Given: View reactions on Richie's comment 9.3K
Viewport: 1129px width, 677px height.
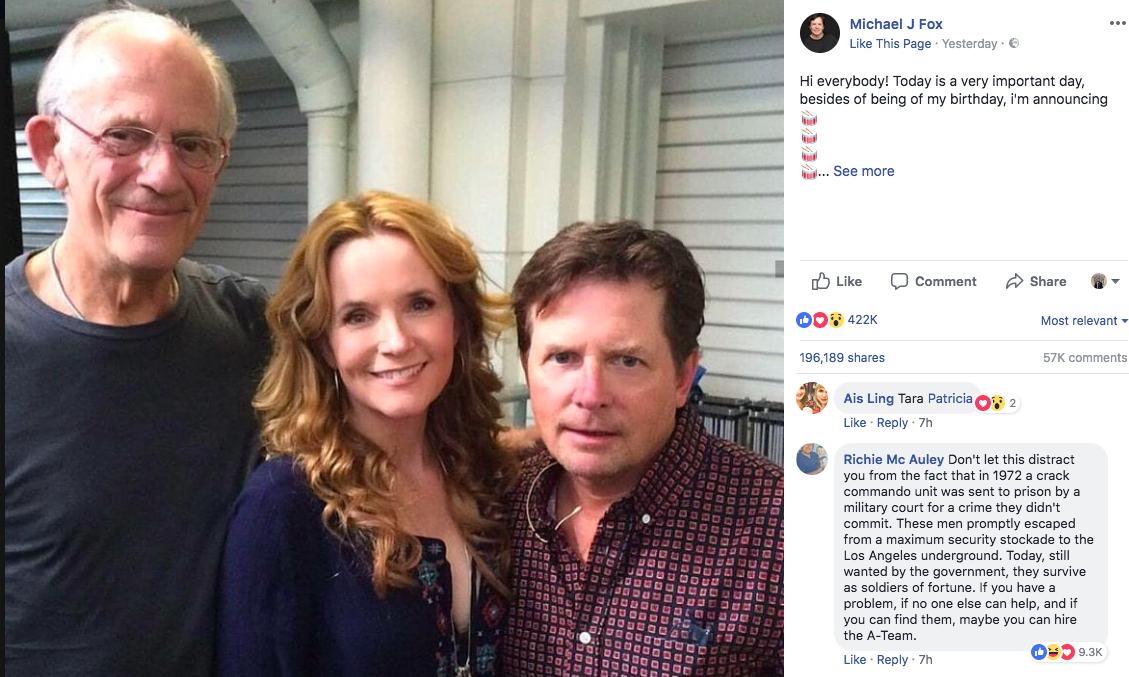Looking at the screenshot, I should click(x=1066, y=652).
